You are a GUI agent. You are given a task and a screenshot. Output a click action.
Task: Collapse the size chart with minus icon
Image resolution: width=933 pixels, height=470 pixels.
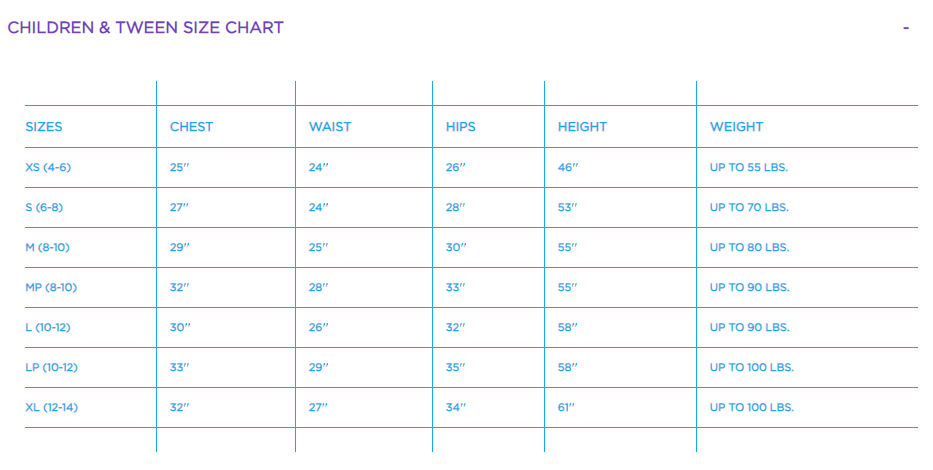pos(905,28)
